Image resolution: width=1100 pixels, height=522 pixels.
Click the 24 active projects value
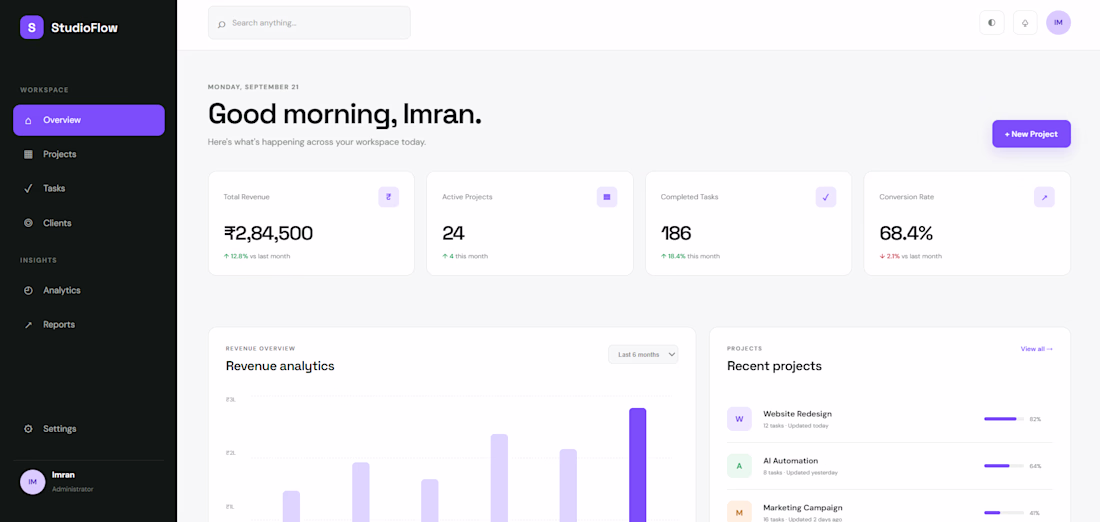[x=453, y=234]
